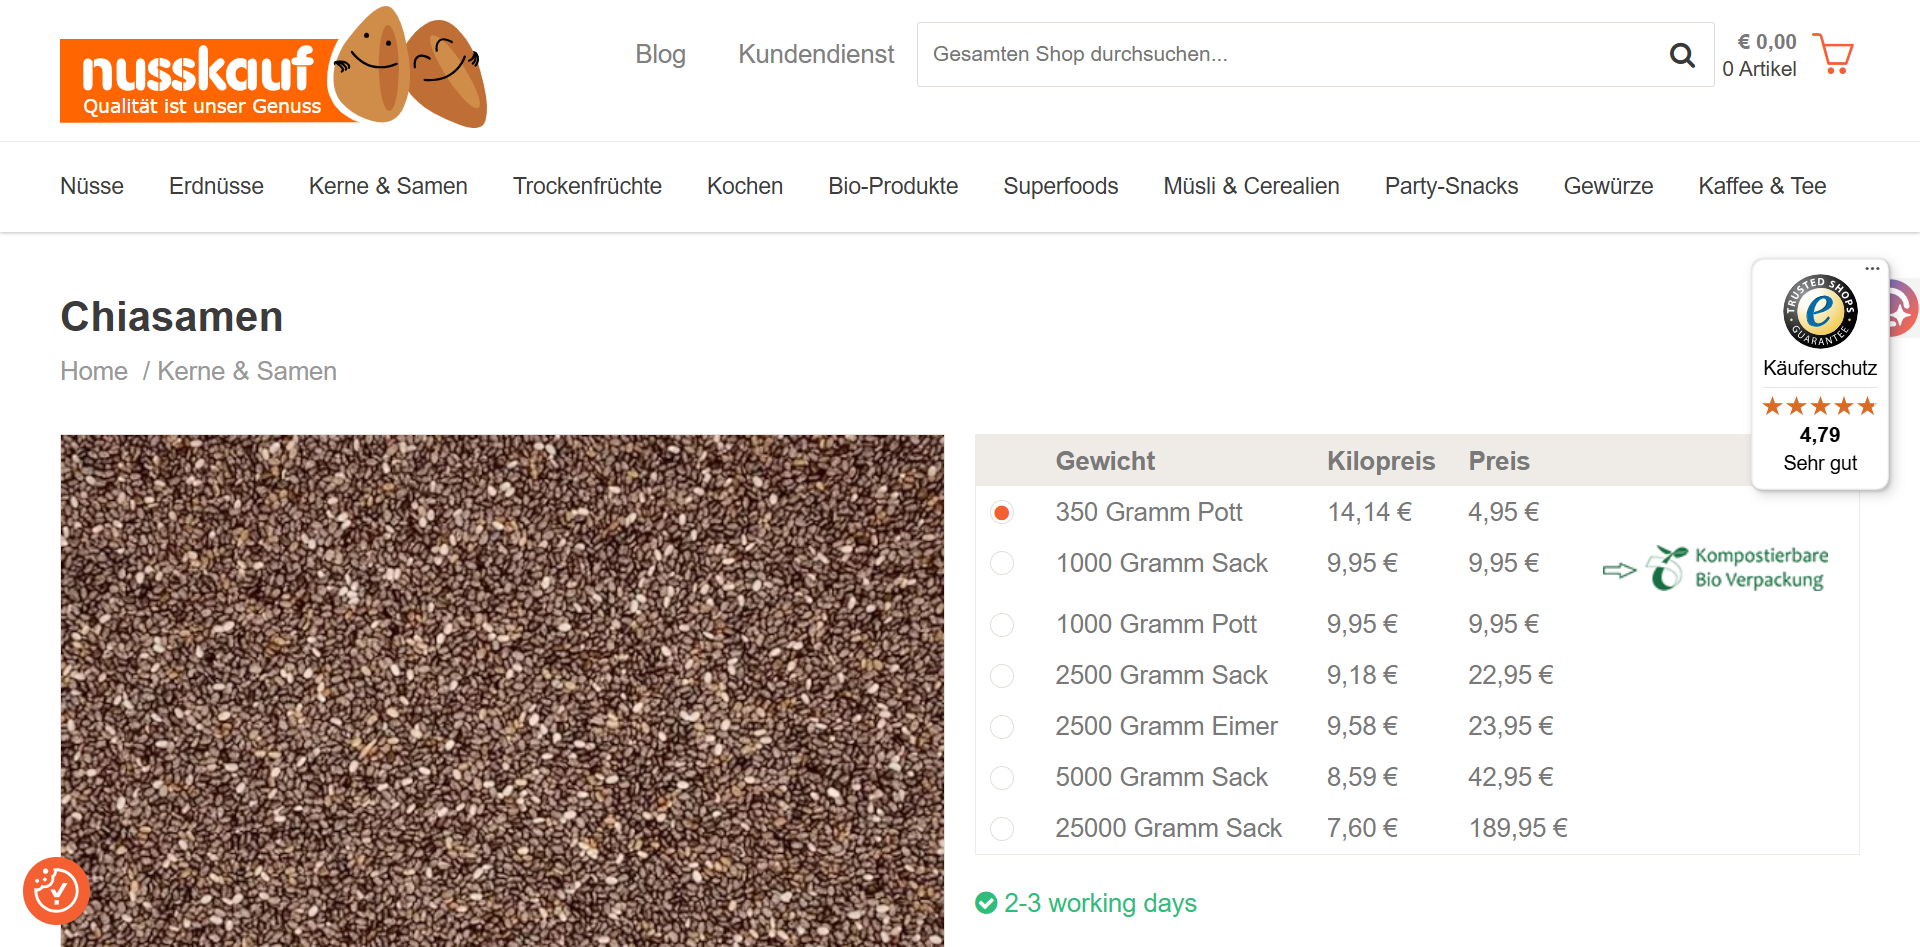Open the Kundendienst link
Screen dimensions: 1920x947
click(x=816, y=54)
